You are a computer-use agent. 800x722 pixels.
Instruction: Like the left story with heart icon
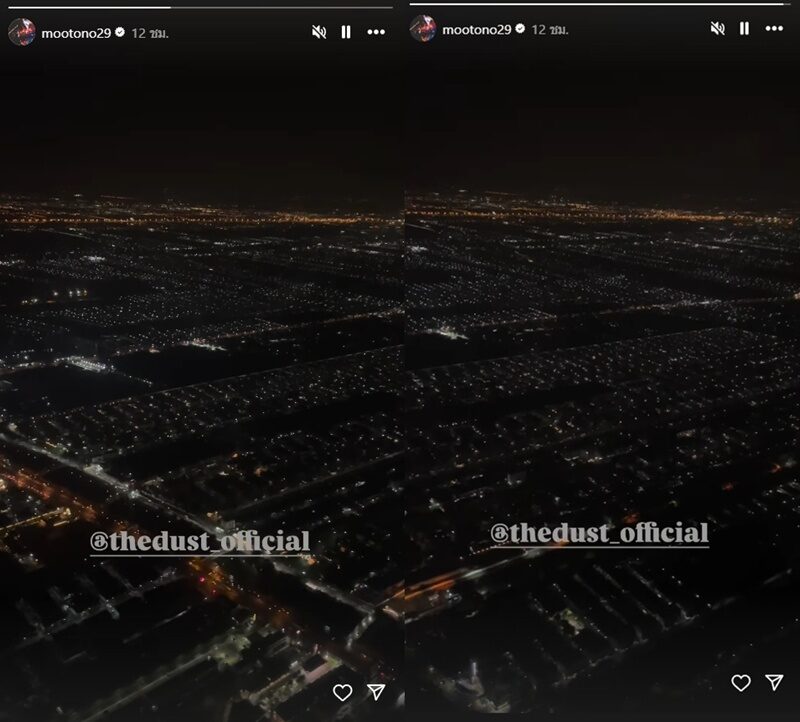pyautogui.click(x=342, y=692)
